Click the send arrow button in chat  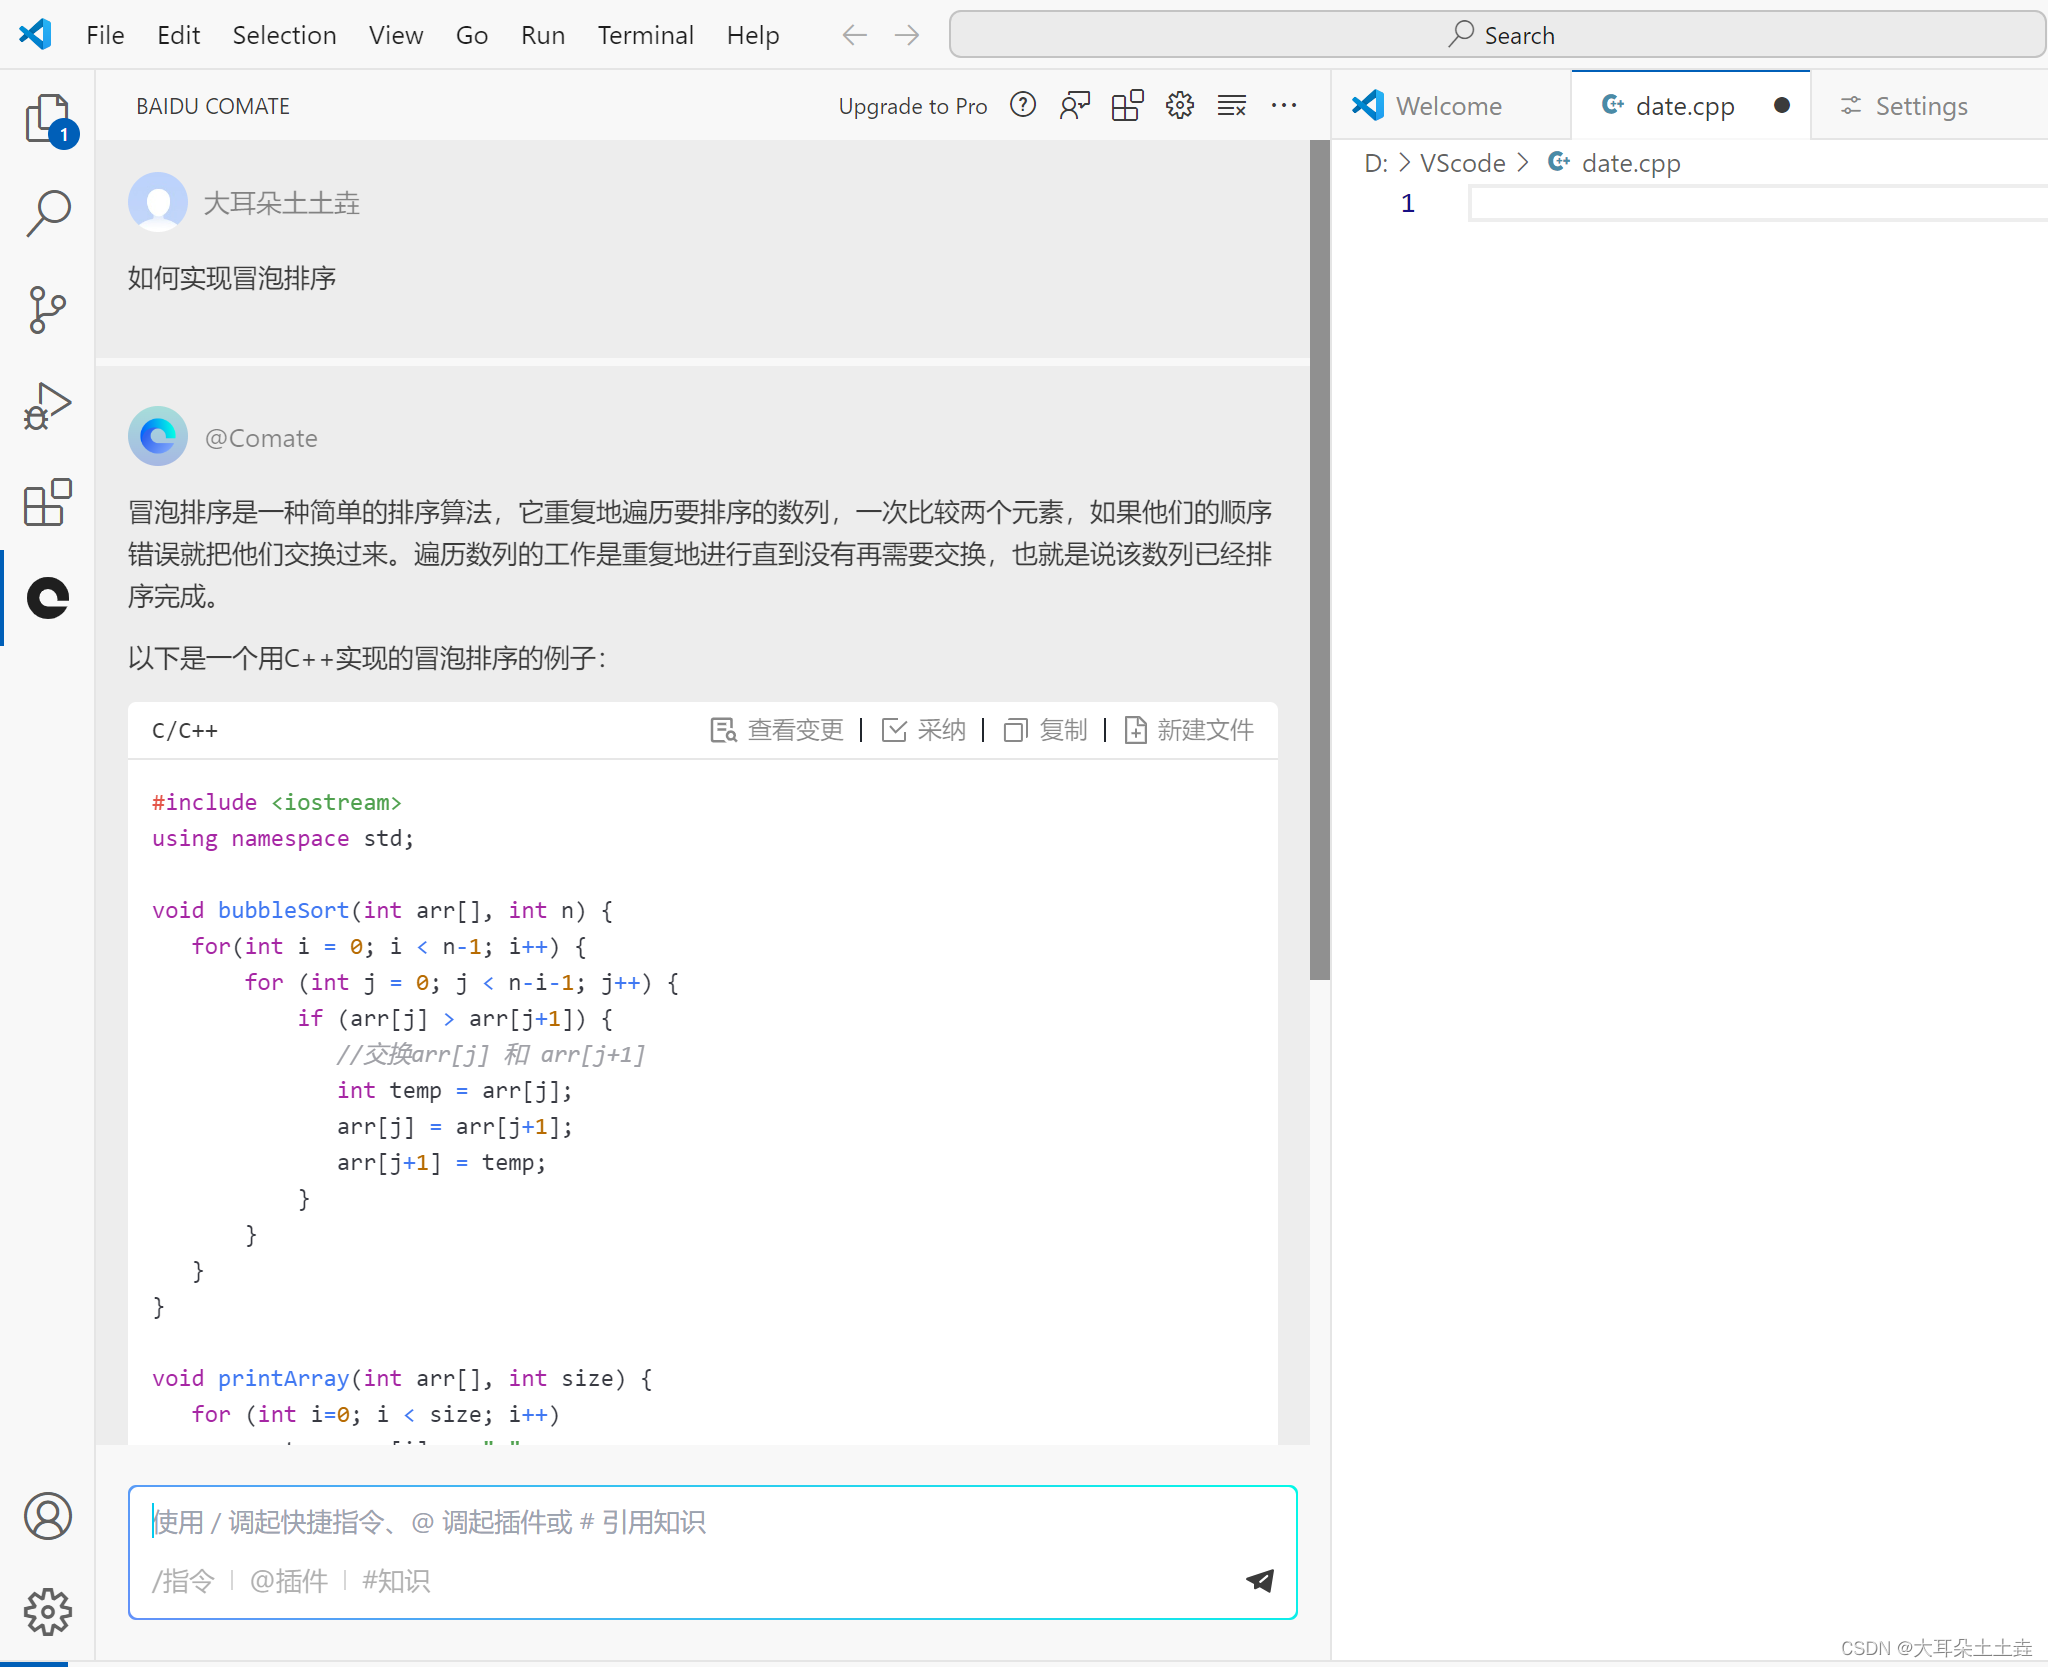[1260, 1579]
